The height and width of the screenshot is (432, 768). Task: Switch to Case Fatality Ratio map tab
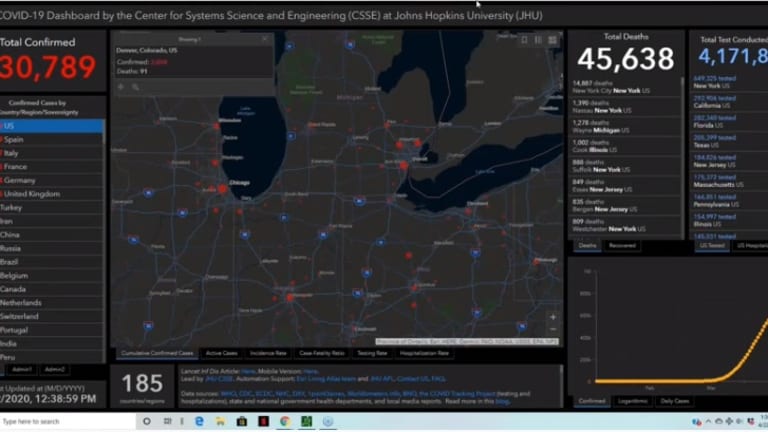(322, 353)
